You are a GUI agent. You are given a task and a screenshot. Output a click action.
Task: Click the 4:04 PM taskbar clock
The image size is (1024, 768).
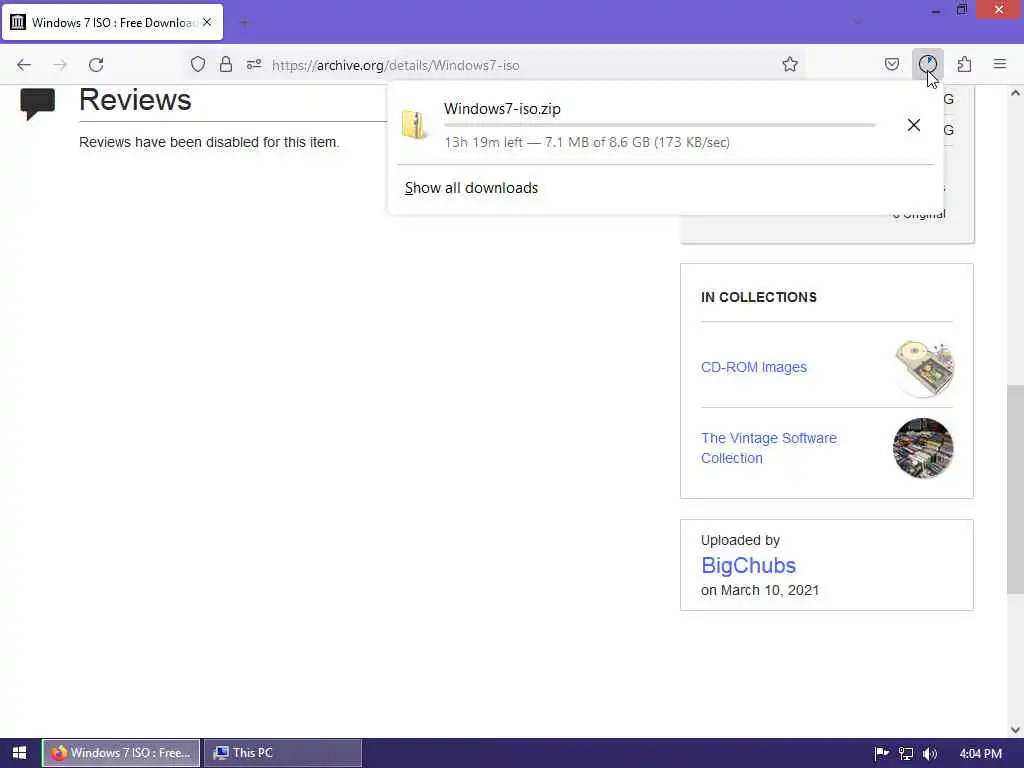(x=981, y=754)
